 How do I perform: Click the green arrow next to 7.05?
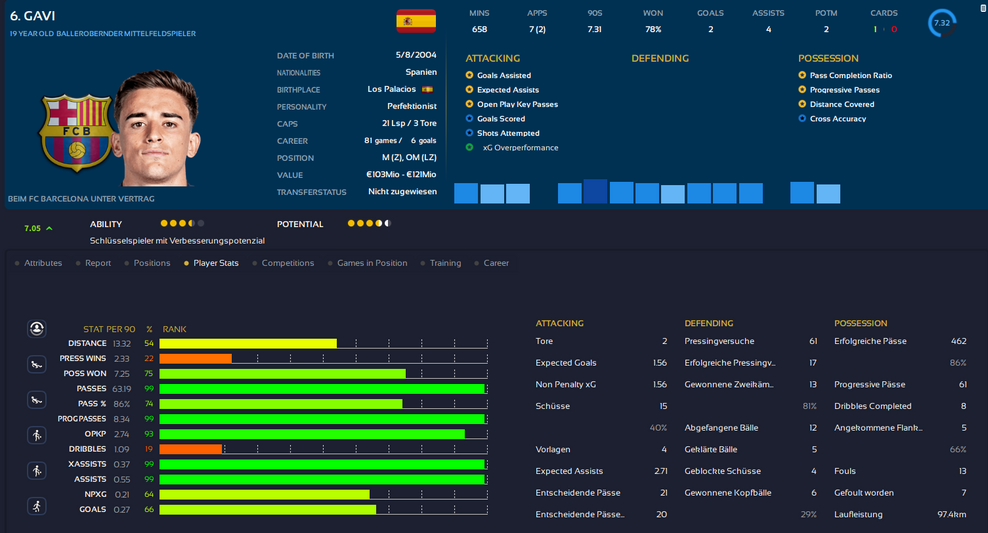tap(49, 229)
